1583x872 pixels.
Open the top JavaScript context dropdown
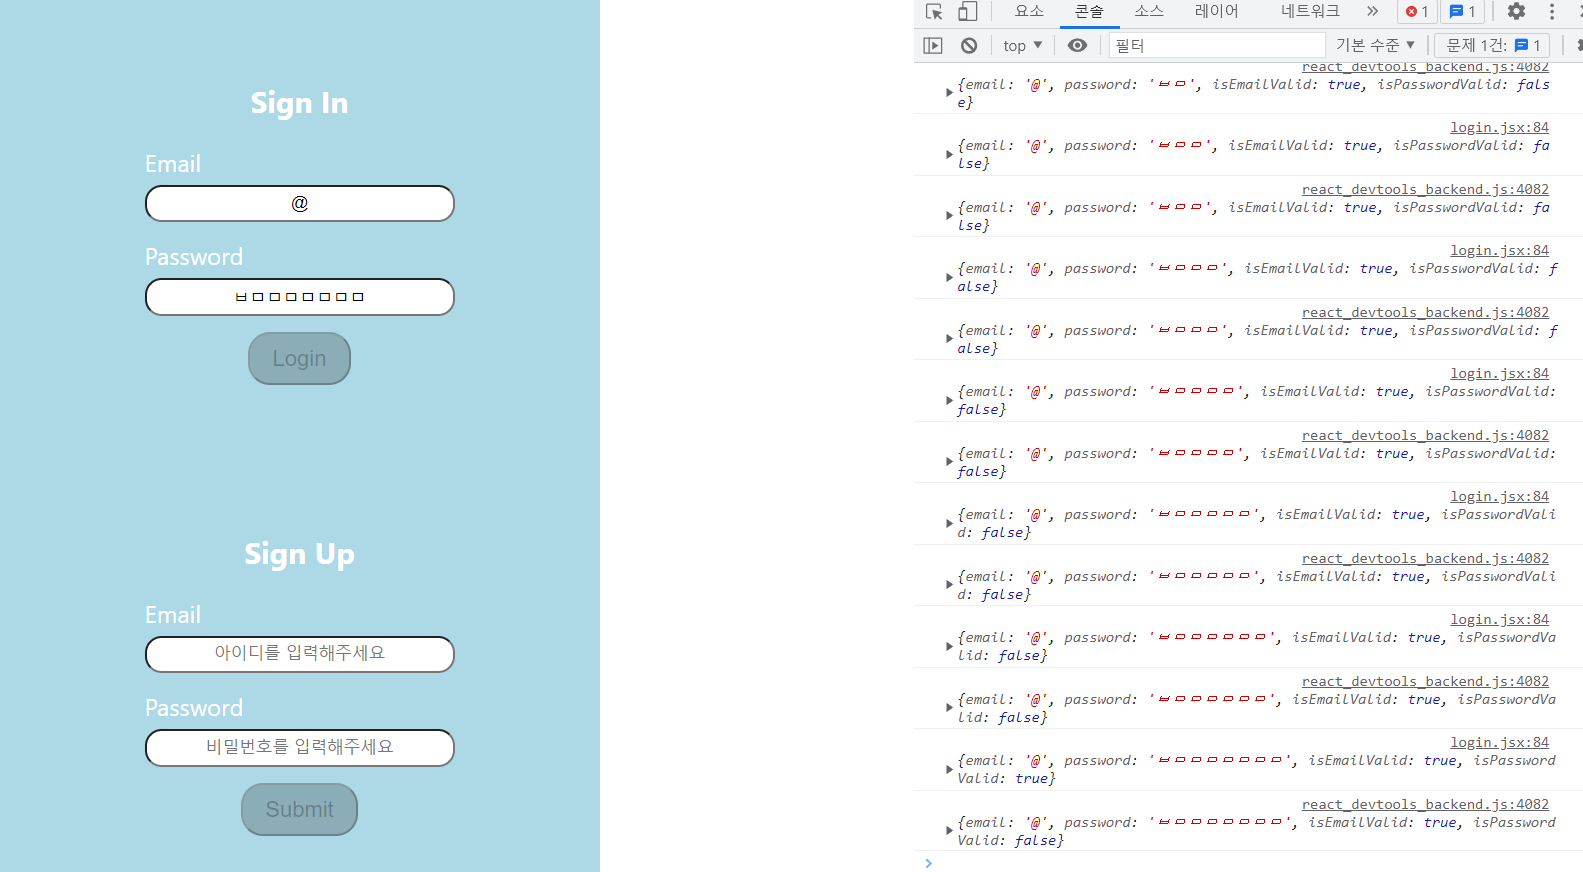point(1023,45)
